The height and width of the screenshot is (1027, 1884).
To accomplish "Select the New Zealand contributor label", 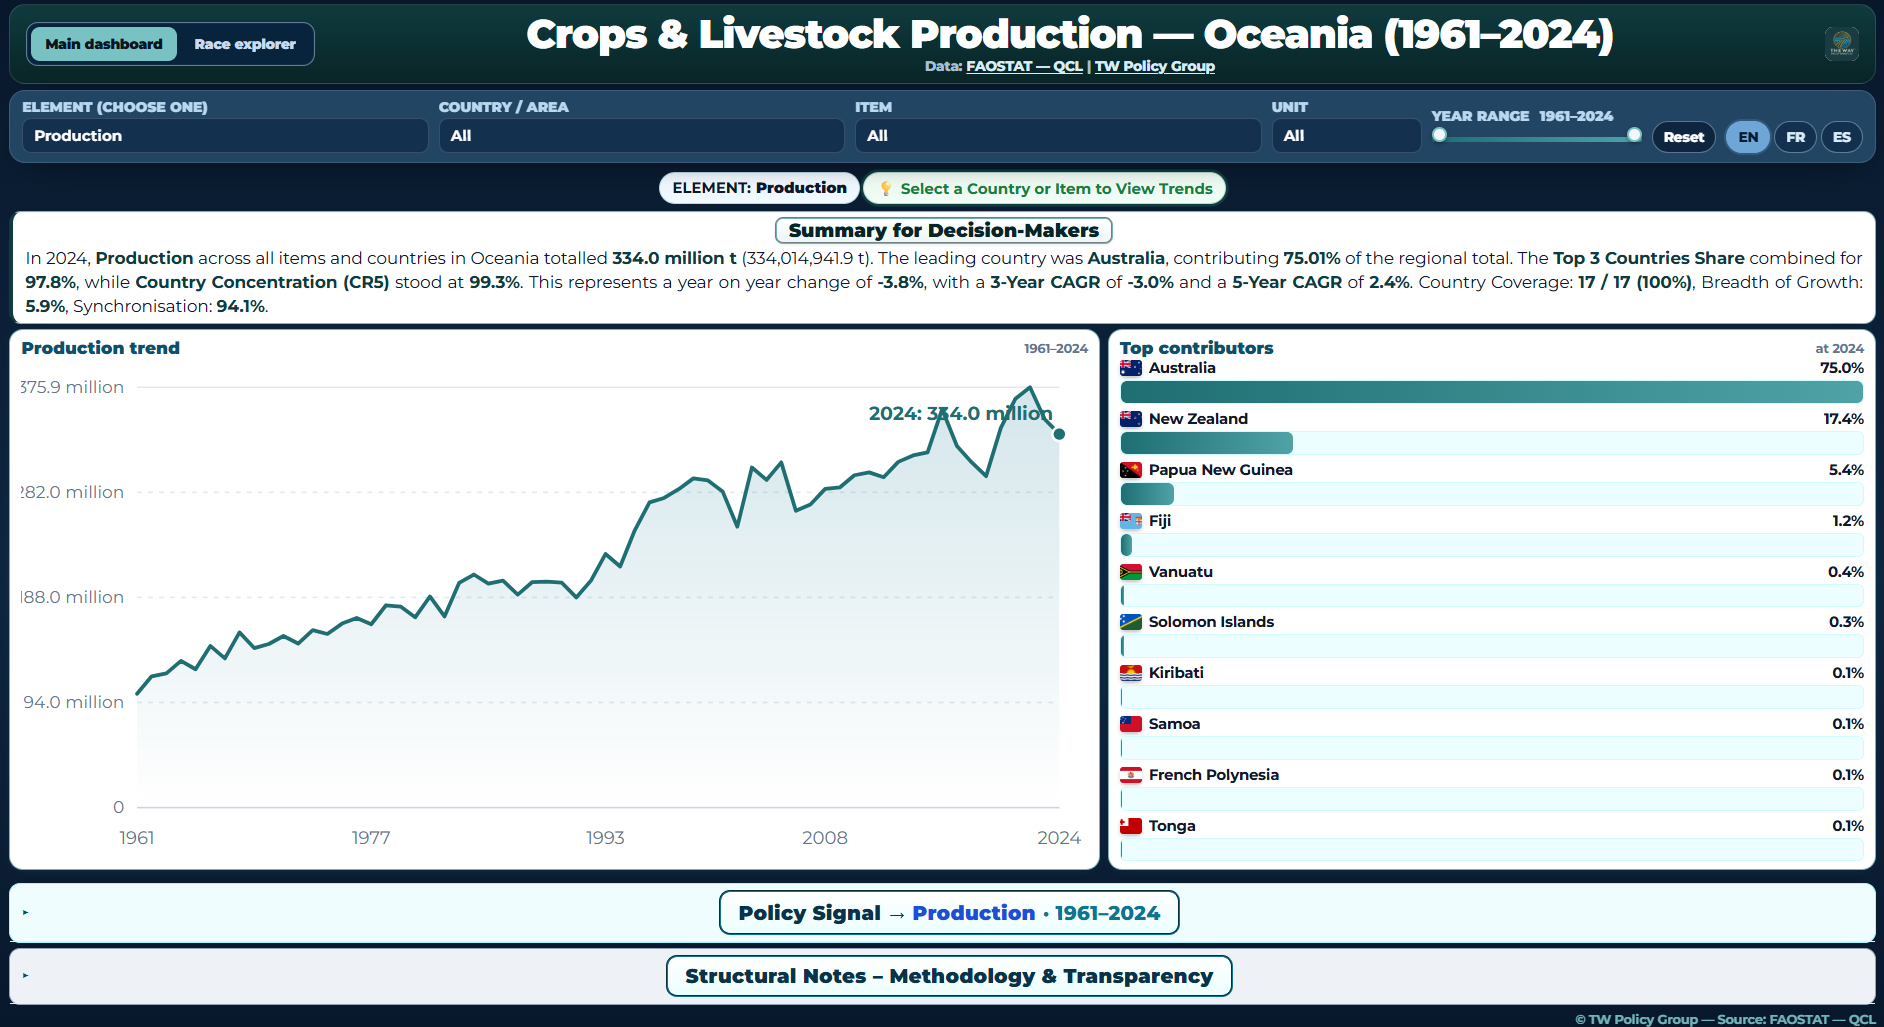I will (x=1198, y=419).
